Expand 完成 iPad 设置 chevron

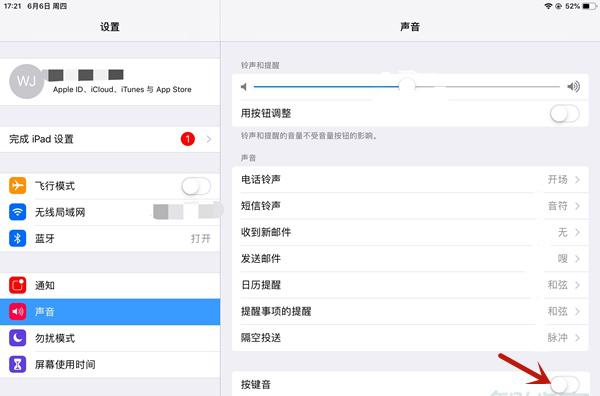click(209, 139)
